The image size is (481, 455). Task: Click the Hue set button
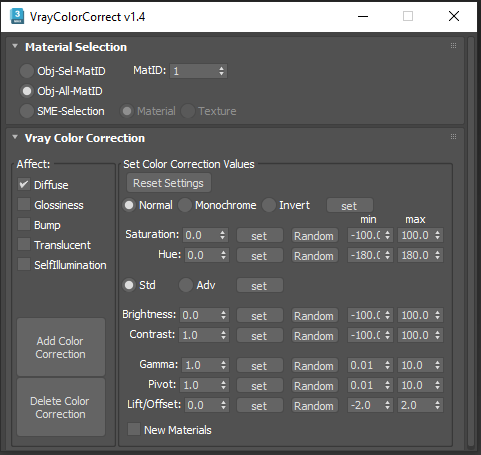pyautogui.click(x=260, y=255)
